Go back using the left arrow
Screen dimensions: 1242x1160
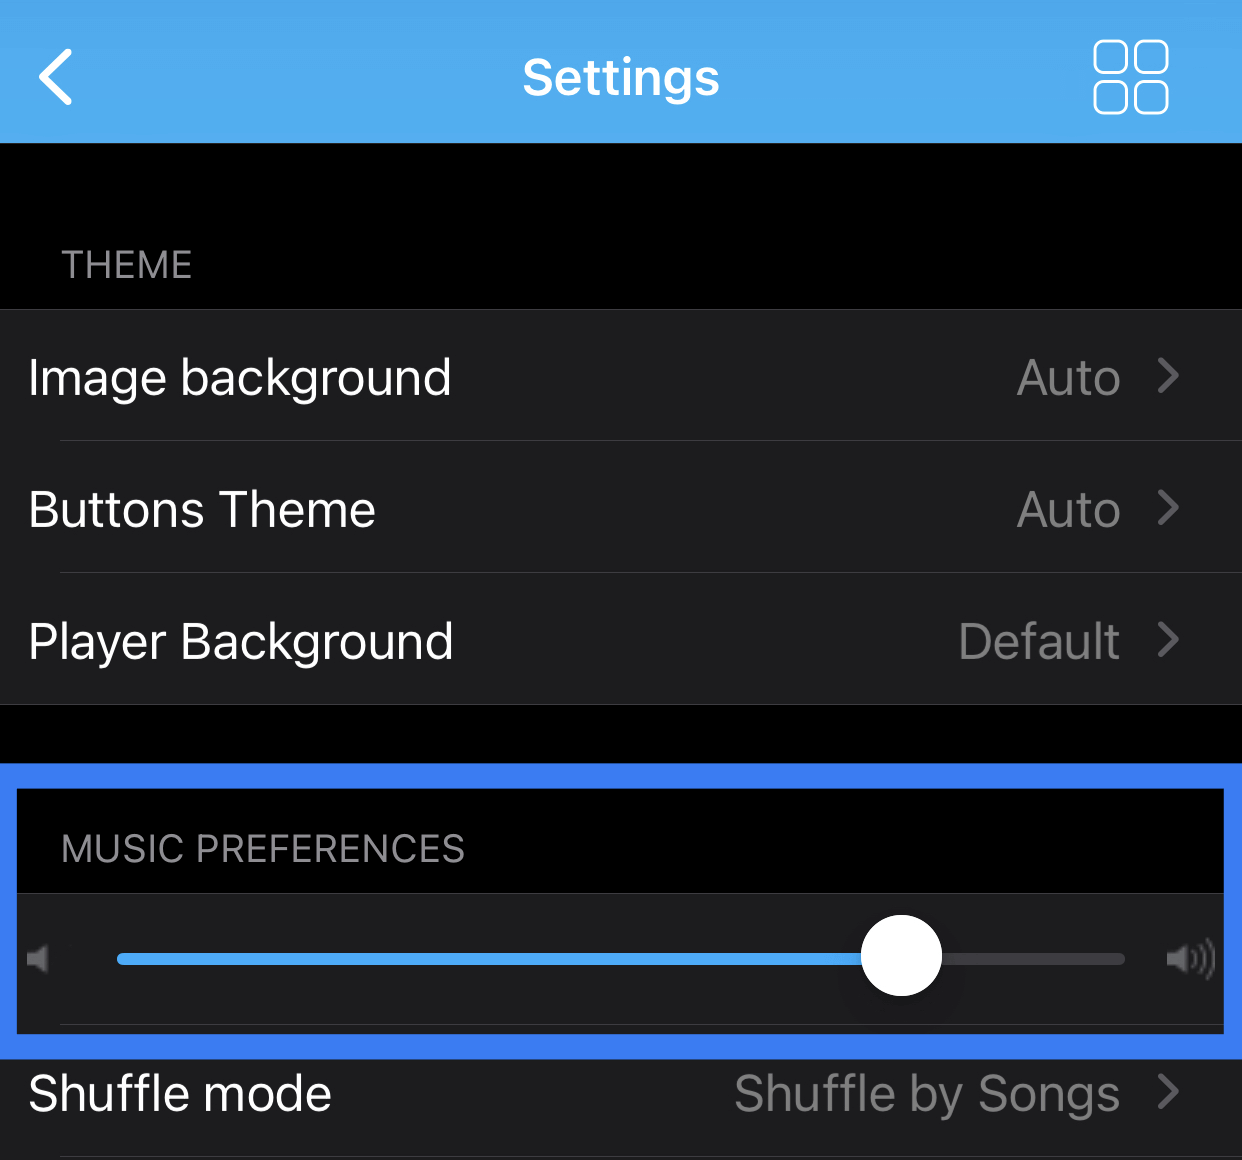(56, 77)
